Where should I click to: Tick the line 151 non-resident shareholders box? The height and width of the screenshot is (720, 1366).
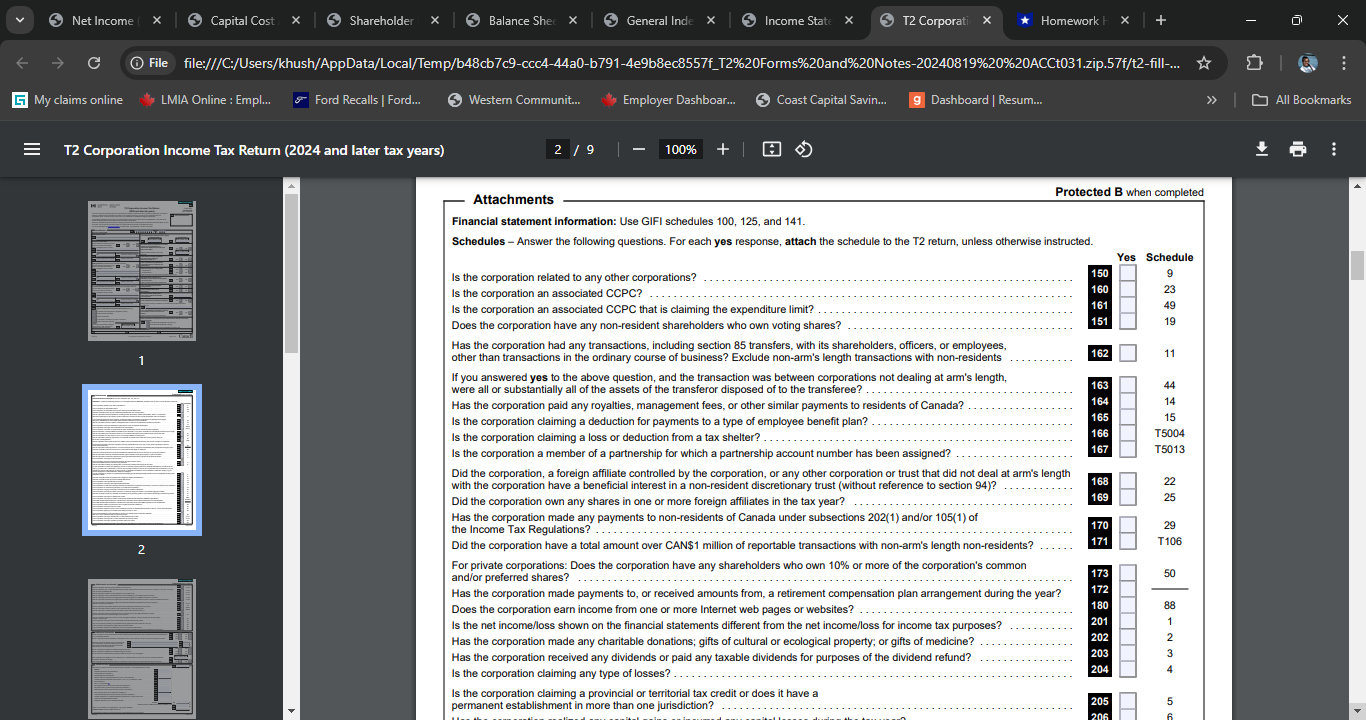pyautogui.click(x=1127, y=321)
